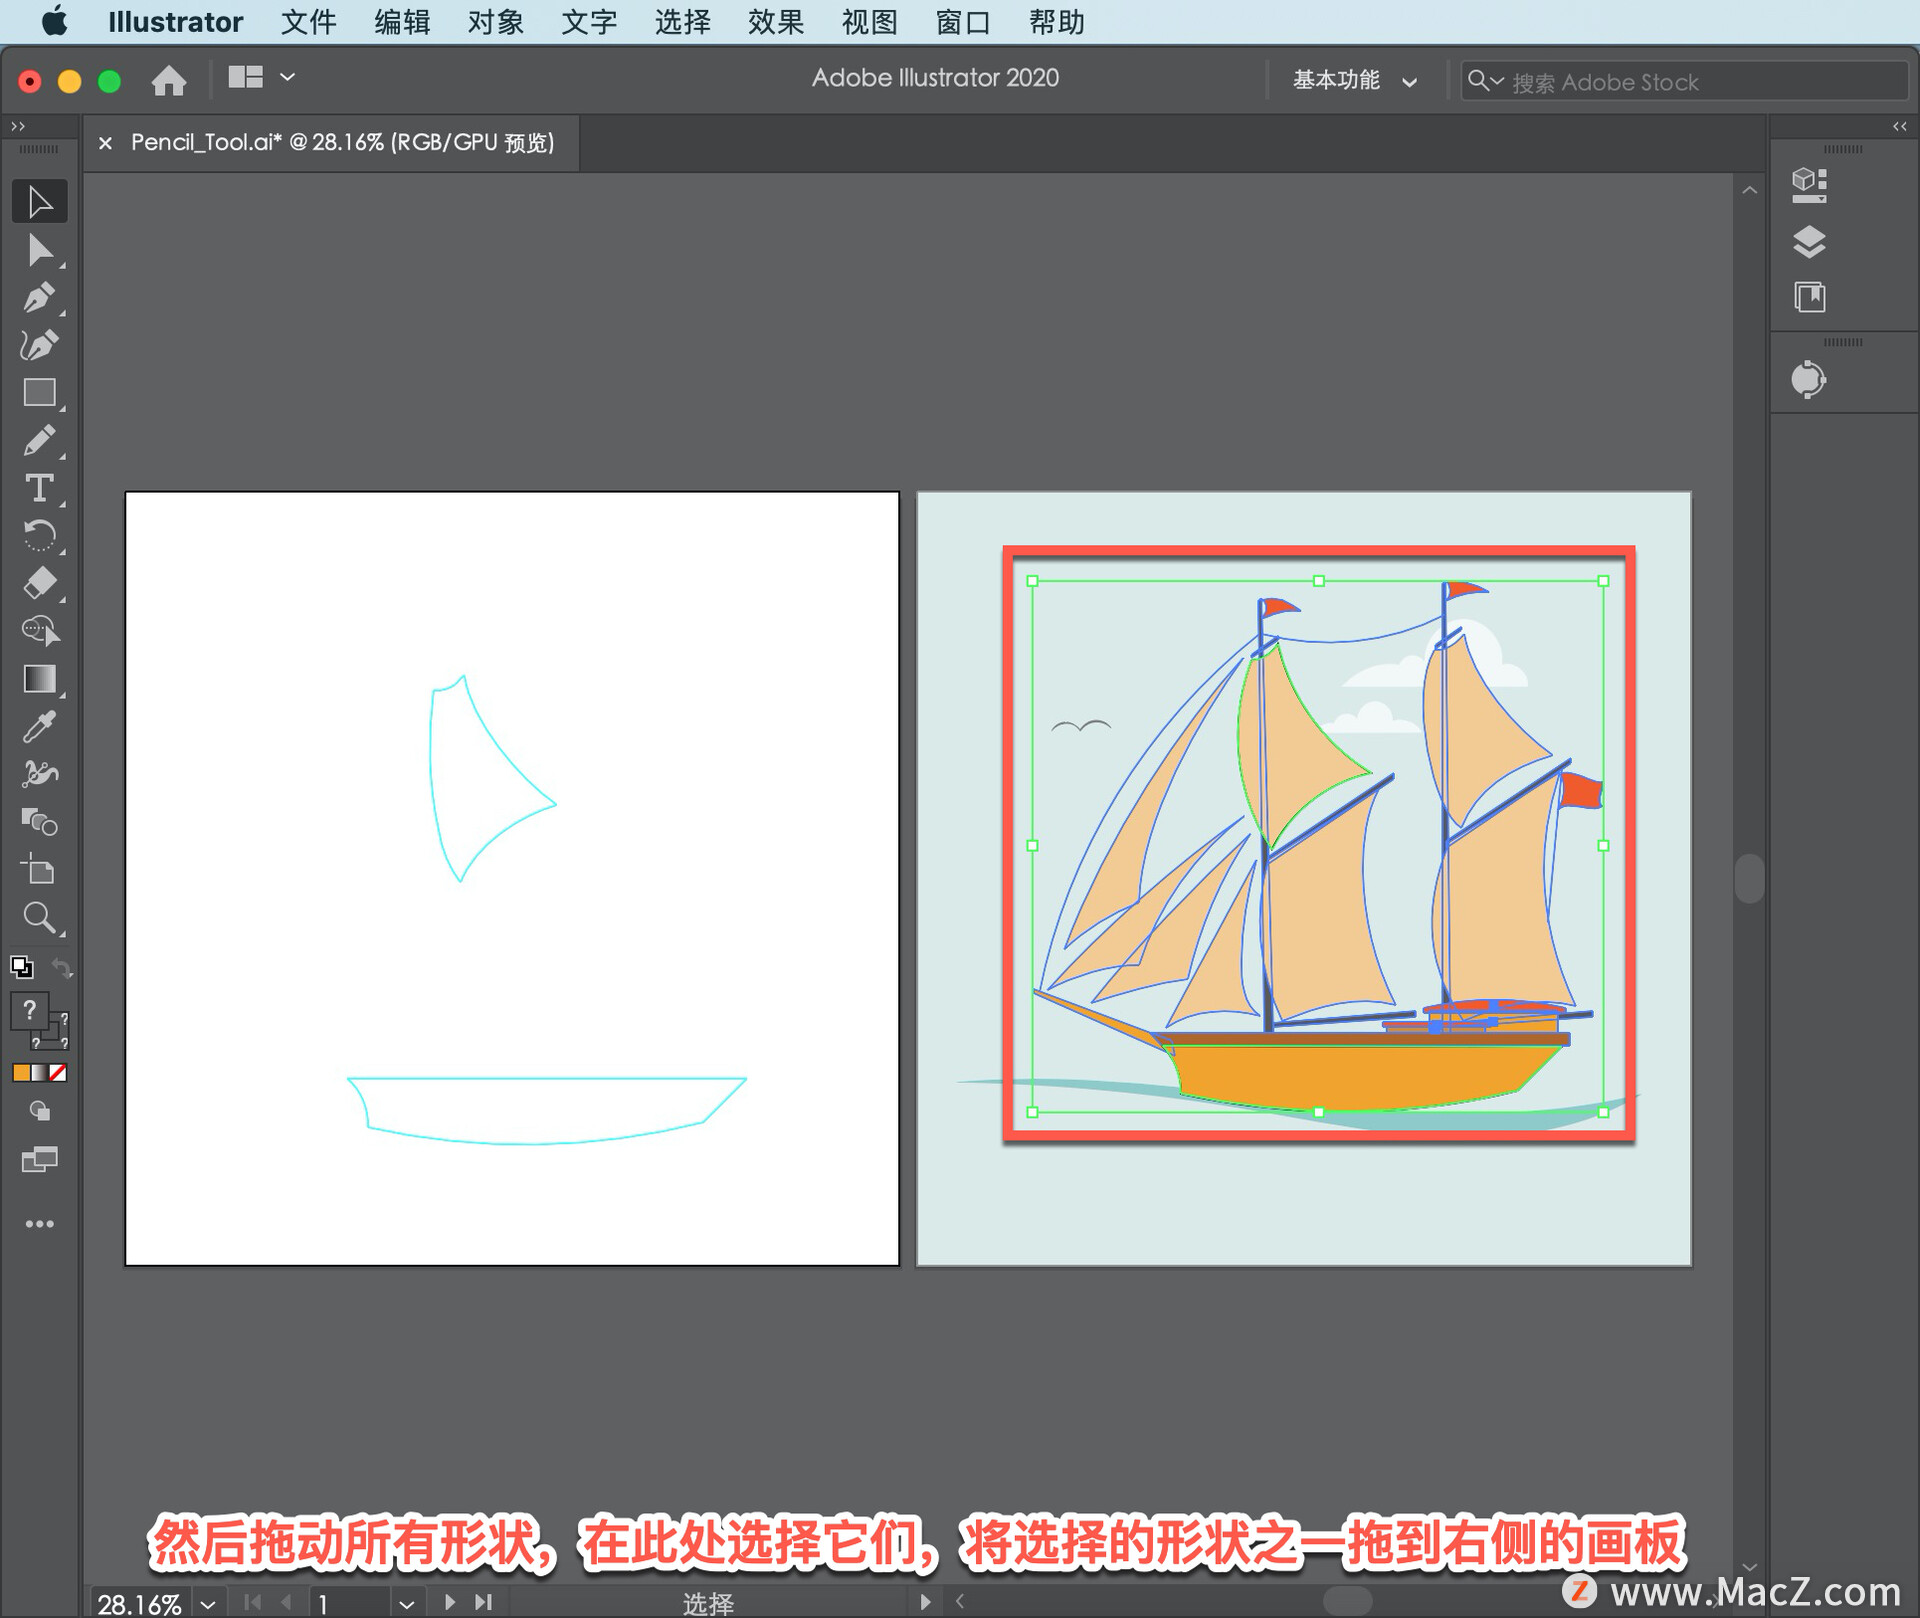Go to the last artboard
The height and width of the screenshot is (1618, 1920).
click(484, 1602)
